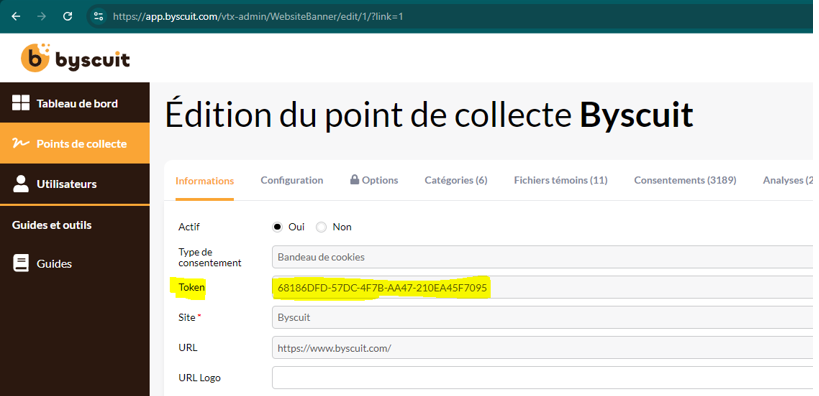Click the highlighted Token value field
This screenshot has height=396, width=819.
point(543,287)
